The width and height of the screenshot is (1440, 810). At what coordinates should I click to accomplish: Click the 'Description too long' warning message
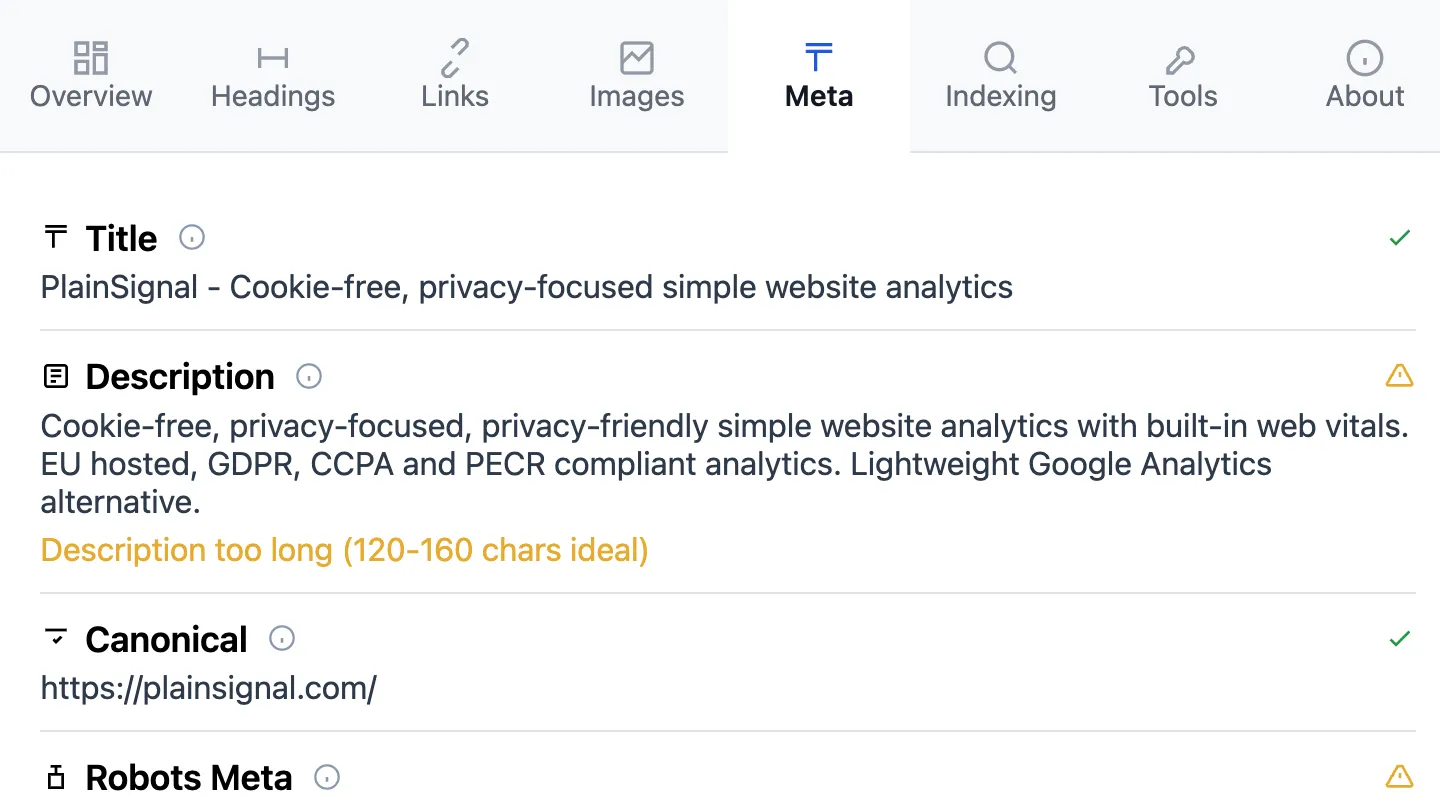click(344, 550)
